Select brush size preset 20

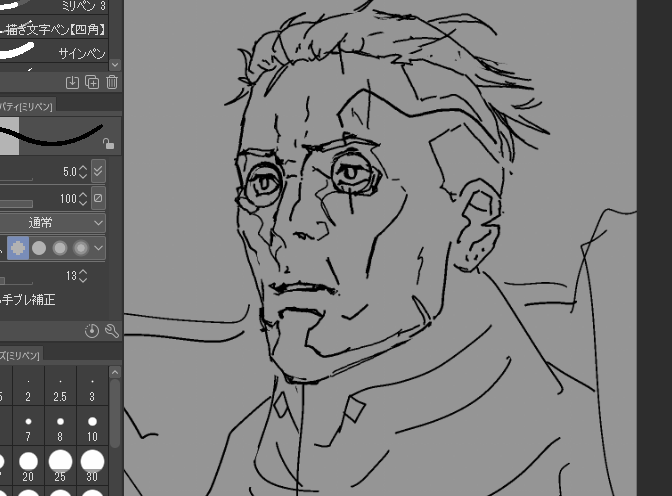pos(28,466)
